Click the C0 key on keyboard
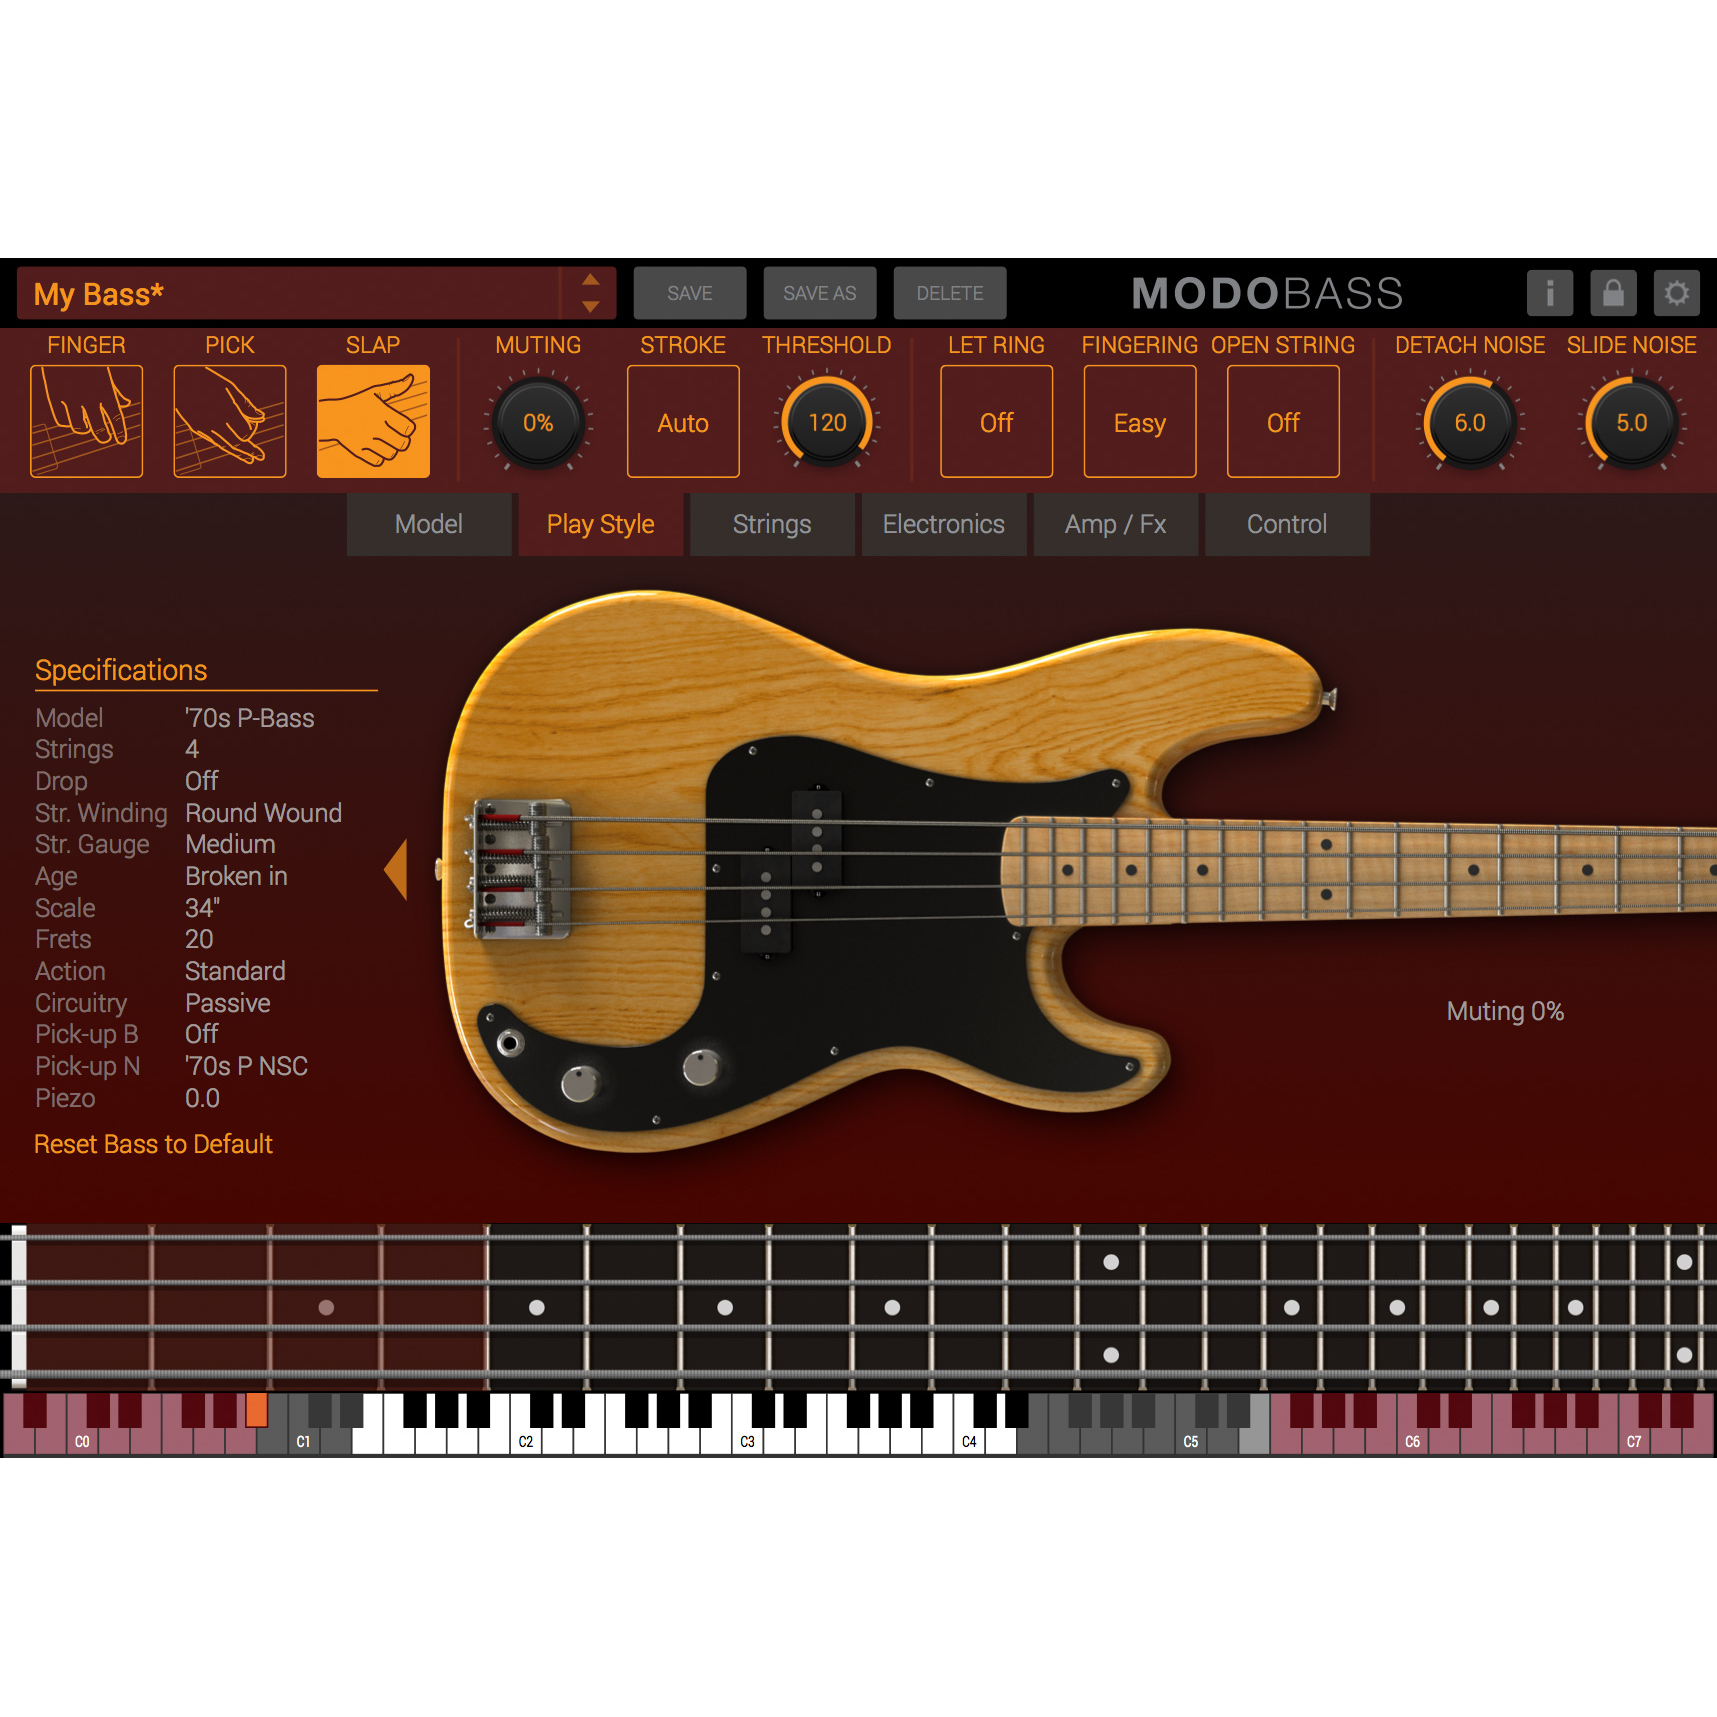 coord(82,1440)
